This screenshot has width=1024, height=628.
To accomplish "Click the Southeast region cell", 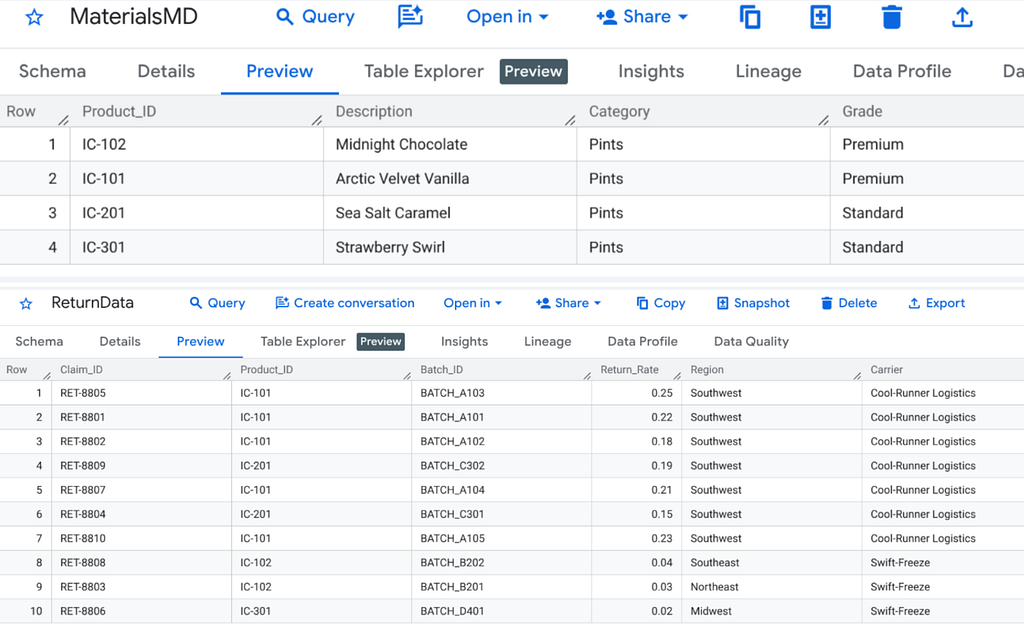I will (x=772, y=563).
